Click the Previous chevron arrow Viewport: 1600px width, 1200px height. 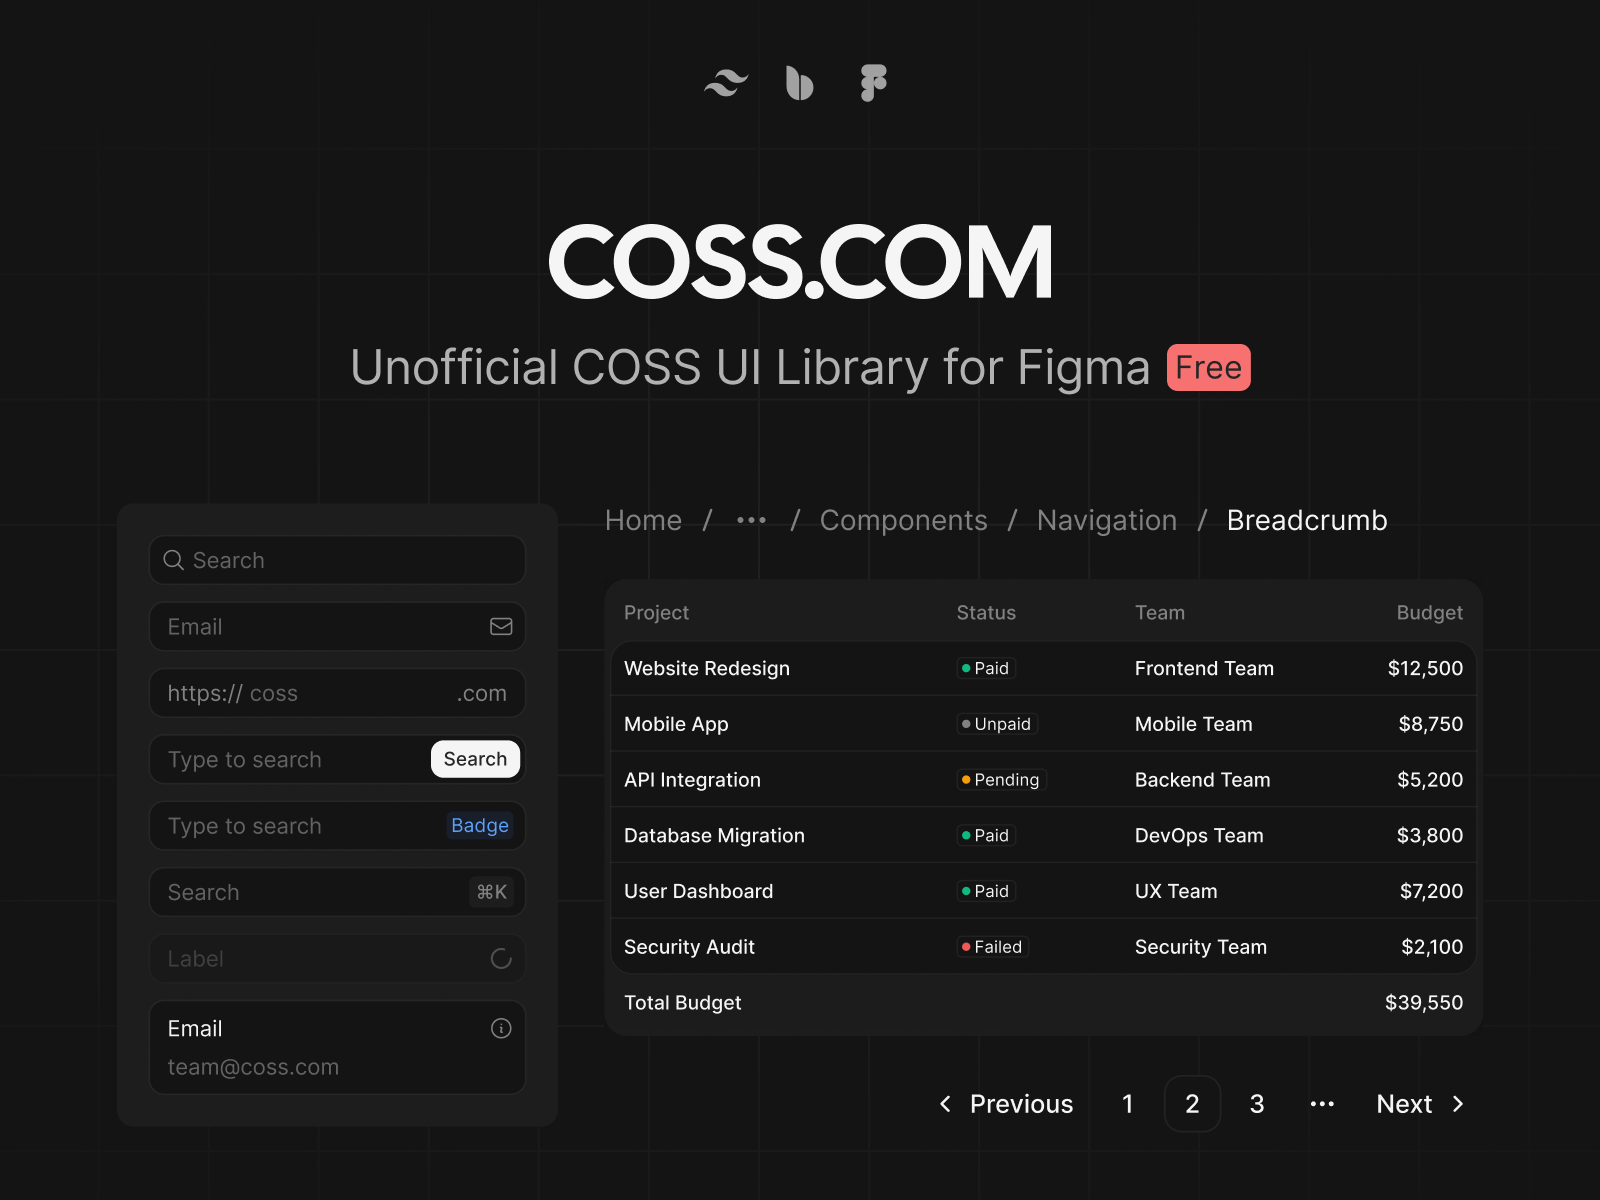945,1104
